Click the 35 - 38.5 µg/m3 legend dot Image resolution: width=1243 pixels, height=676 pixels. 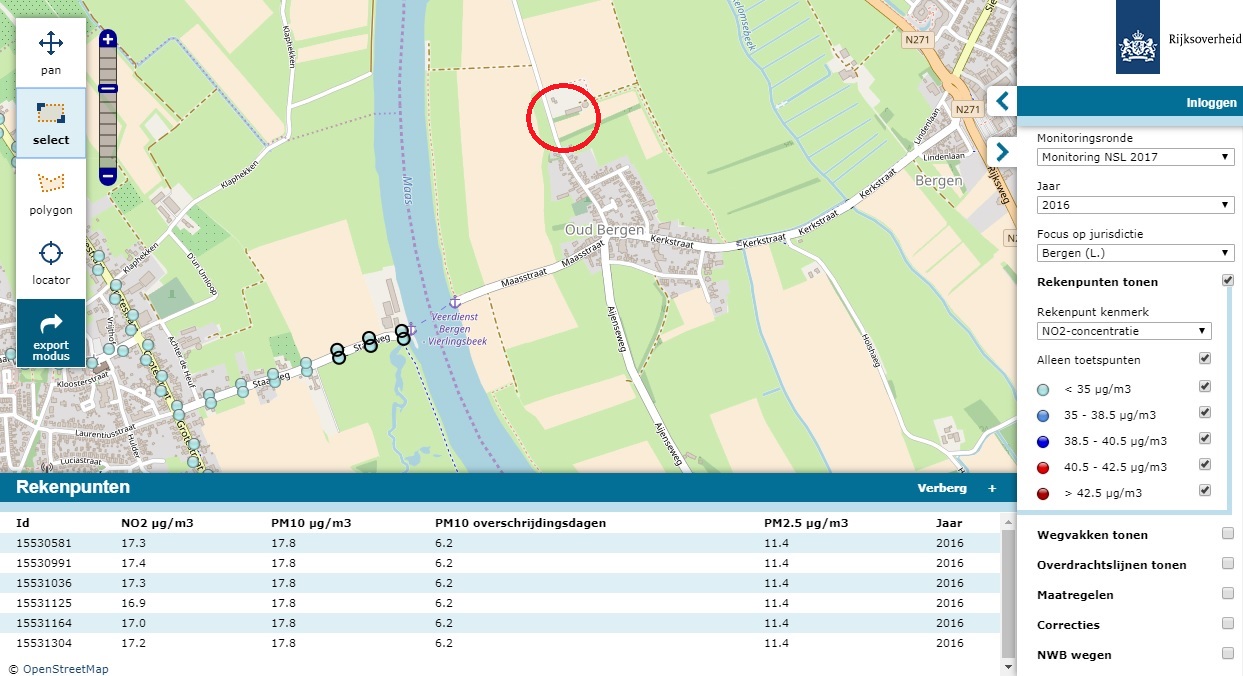(x=1043, y=415)
